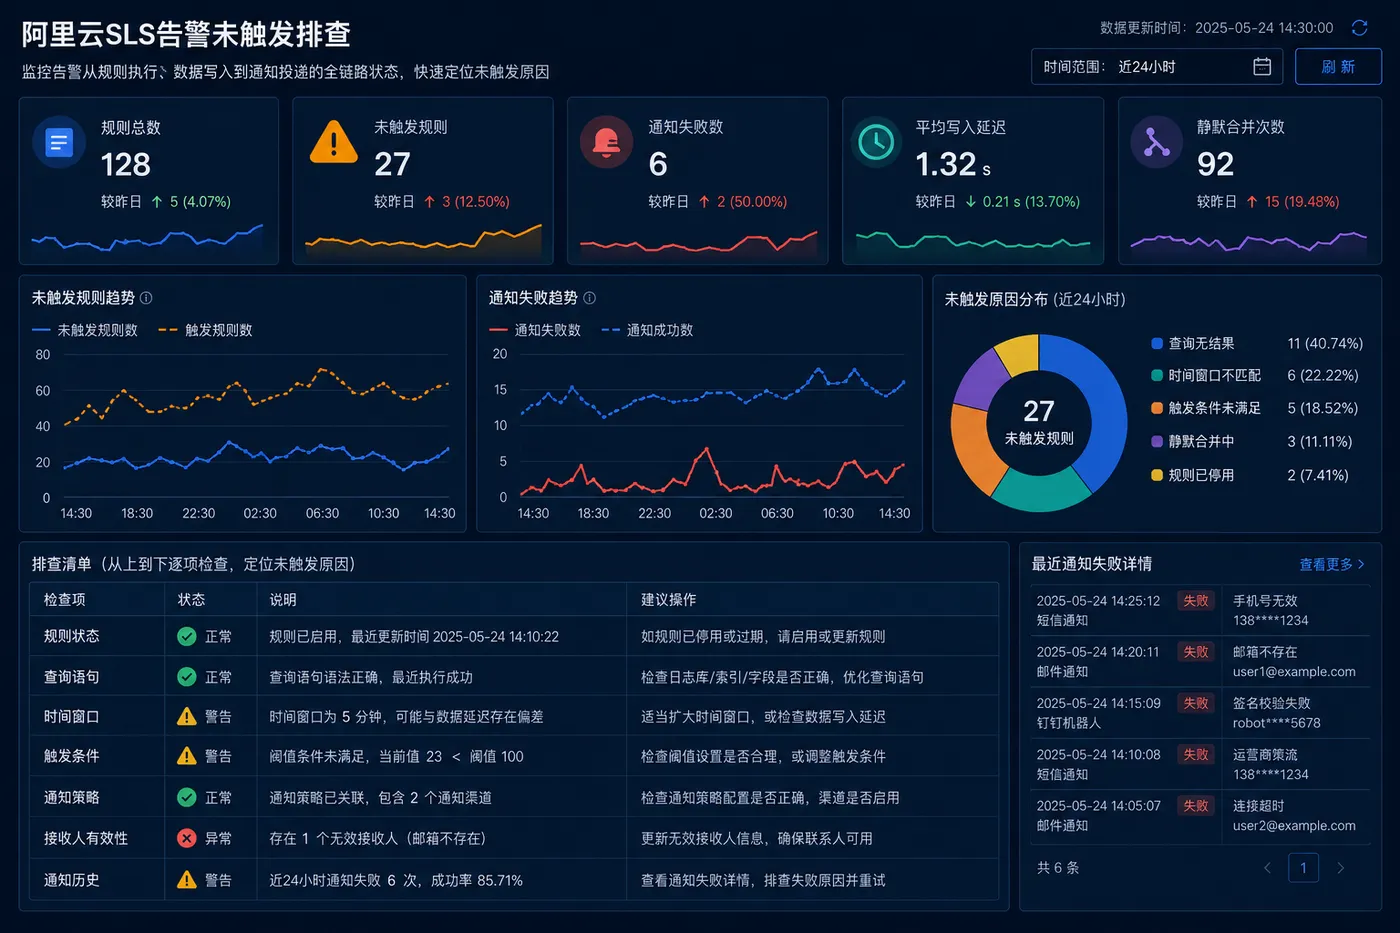Click the 未触发规则 orange sparkline chart

click(x=423, y=238)
